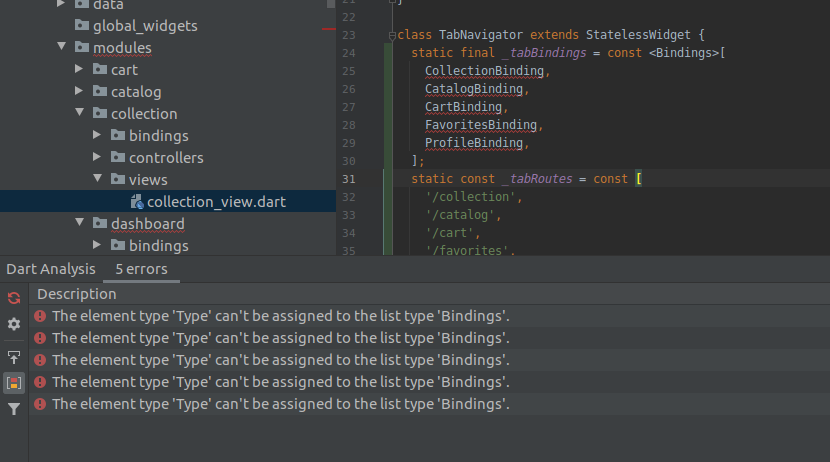Viewport: 830px width, 462px height.
Task: Select the views folder label
Action: (148, 180)
